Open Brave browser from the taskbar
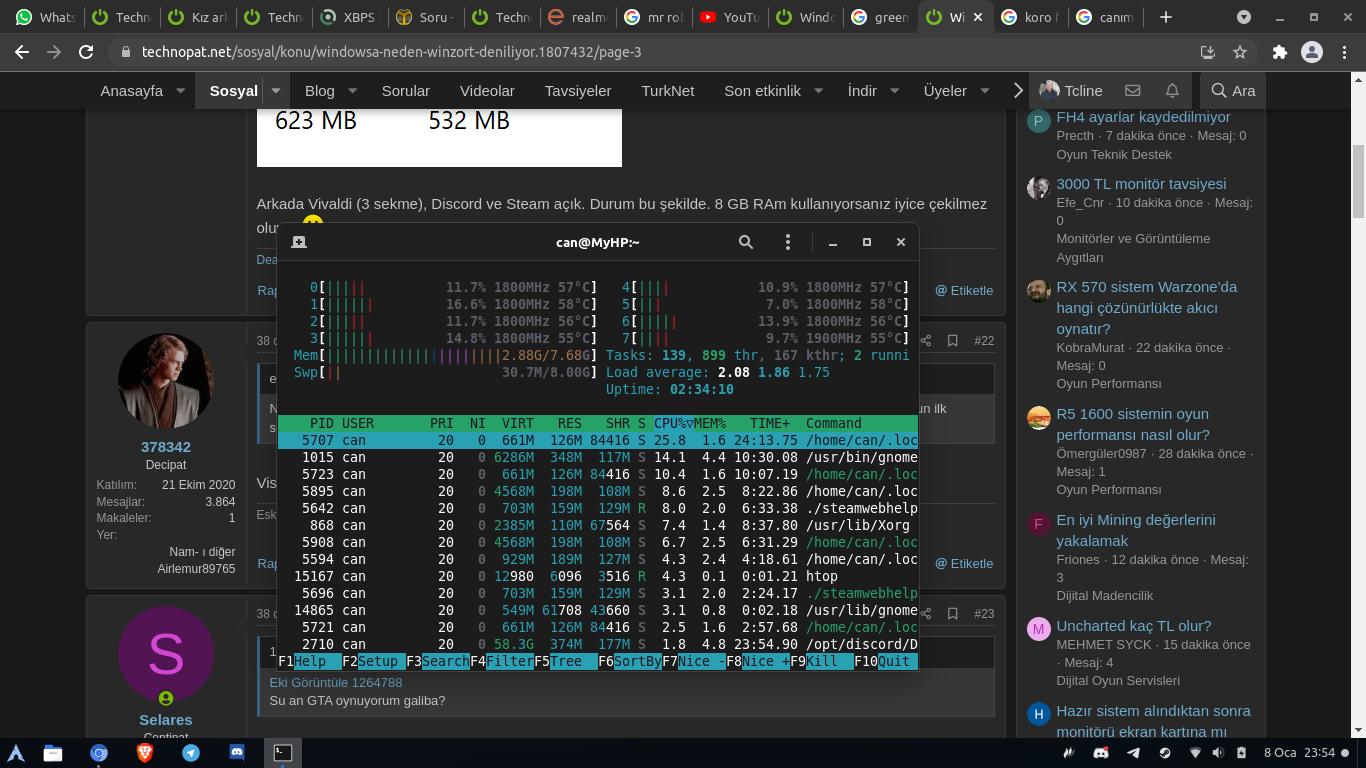 pos(145,753)
